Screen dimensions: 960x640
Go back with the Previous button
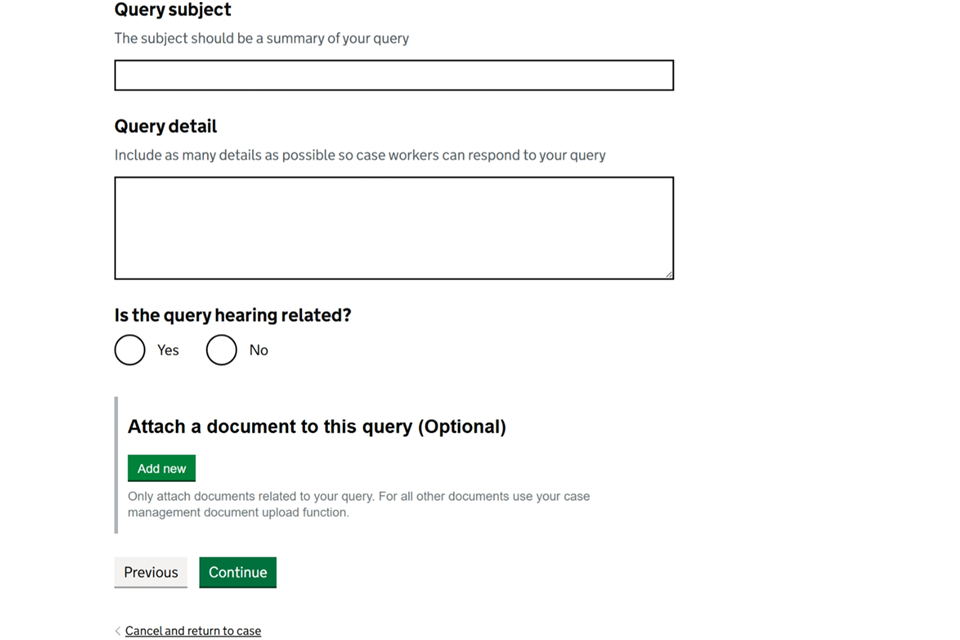point(150,572)
